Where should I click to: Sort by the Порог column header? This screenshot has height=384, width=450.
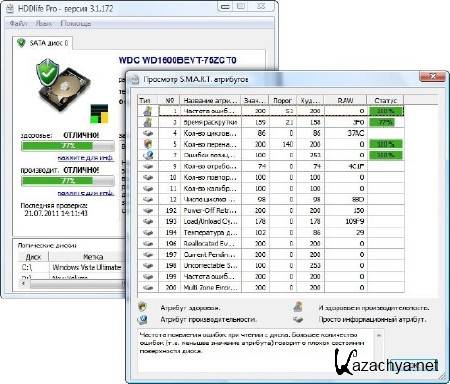pos(283,100)
